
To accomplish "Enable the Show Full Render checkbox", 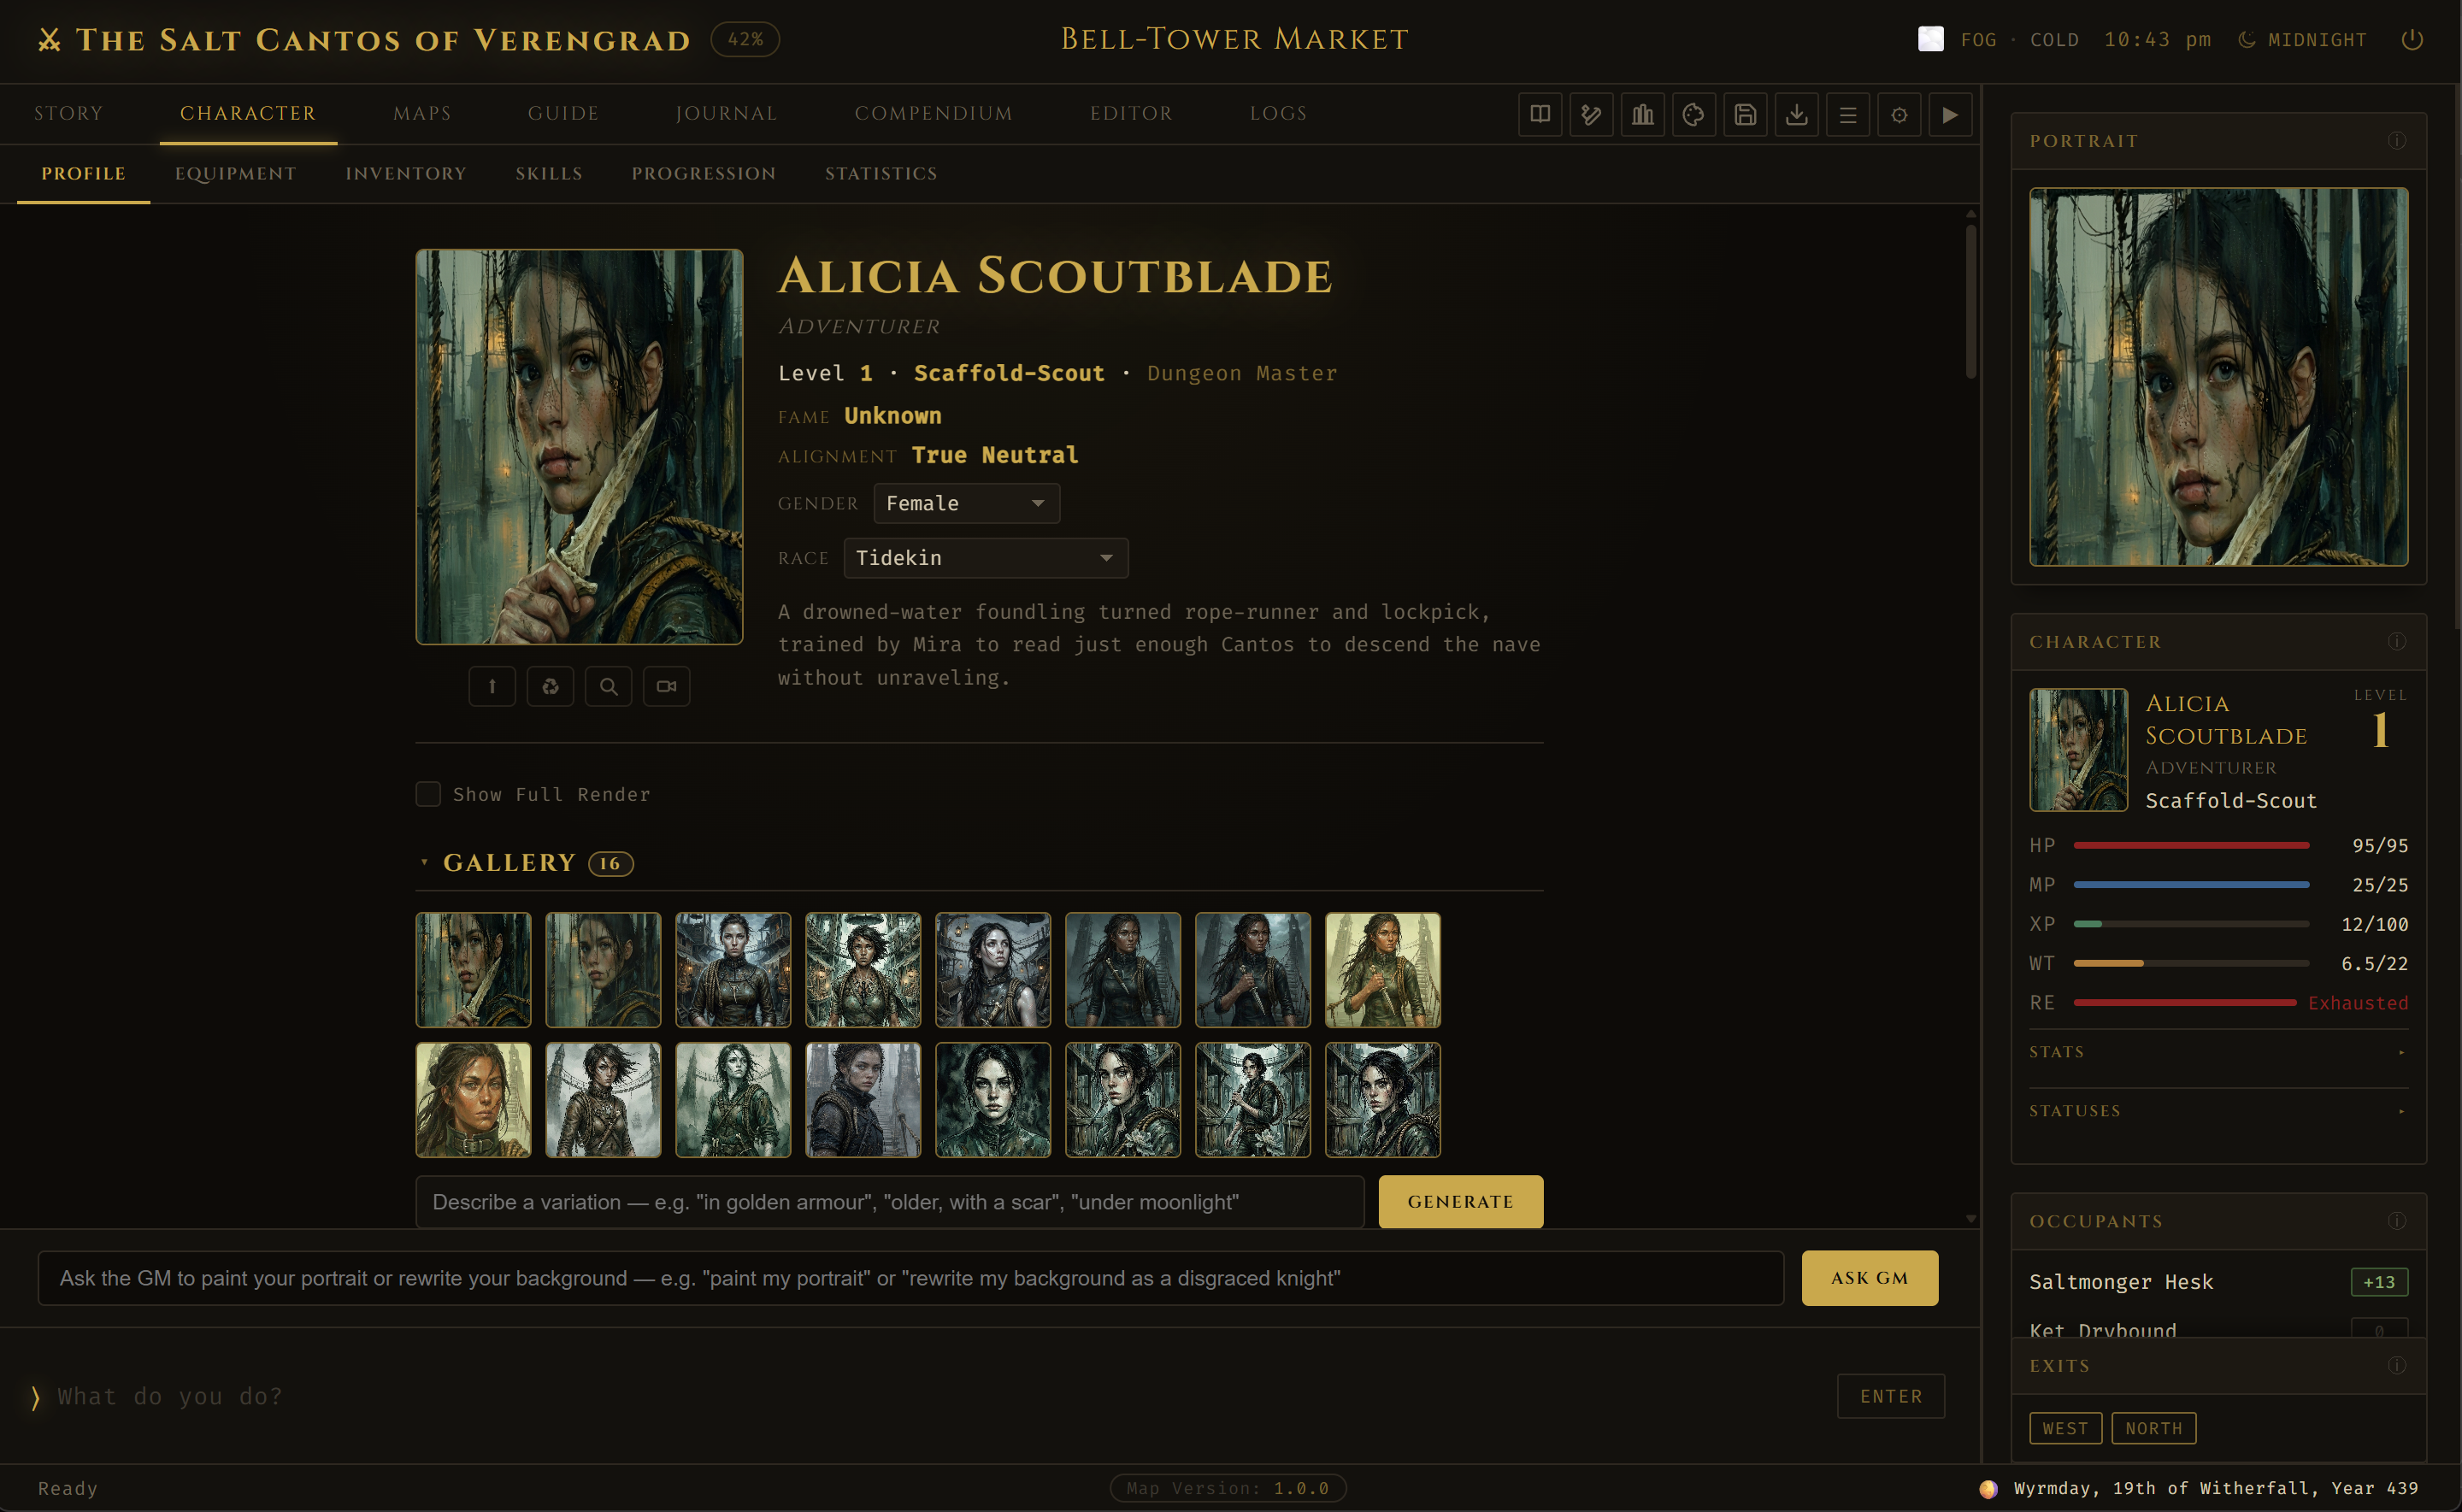I will tap(428, 794).
